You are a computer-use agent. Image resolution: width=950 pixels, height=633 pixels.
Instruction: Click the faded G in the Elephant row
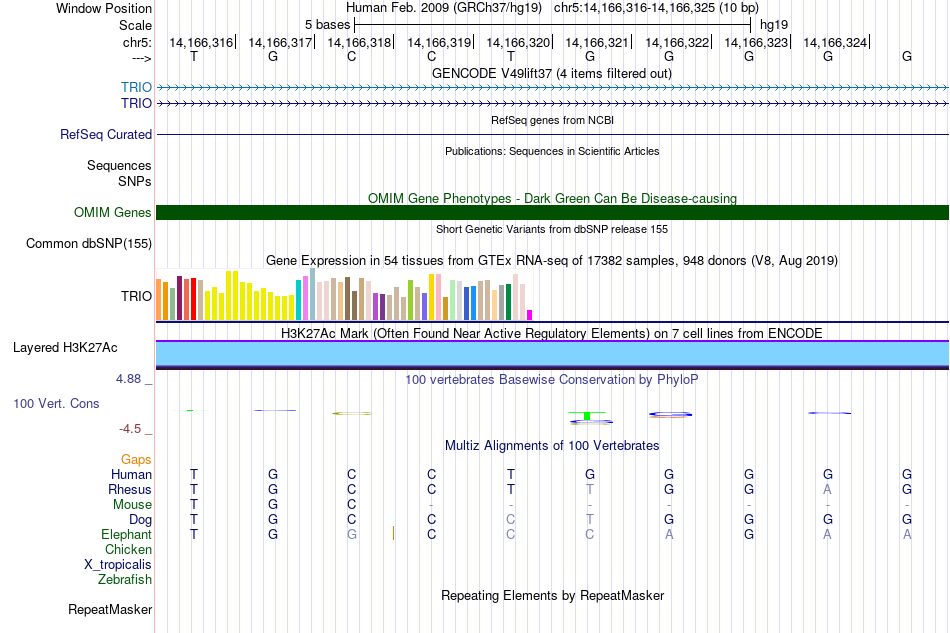(x=351, y=534)
